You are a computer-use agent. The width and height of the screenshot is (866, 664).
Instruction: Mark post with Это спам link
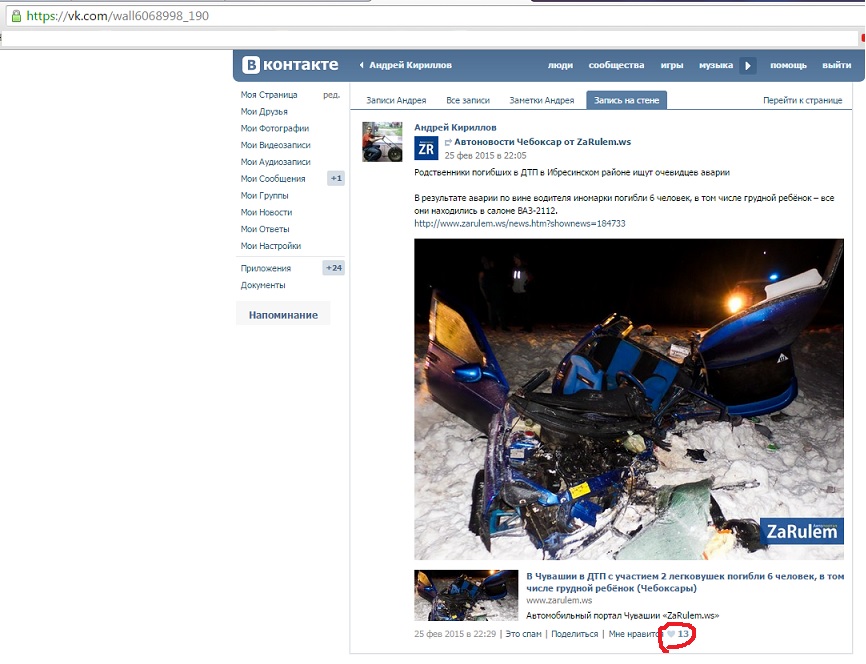523,634
